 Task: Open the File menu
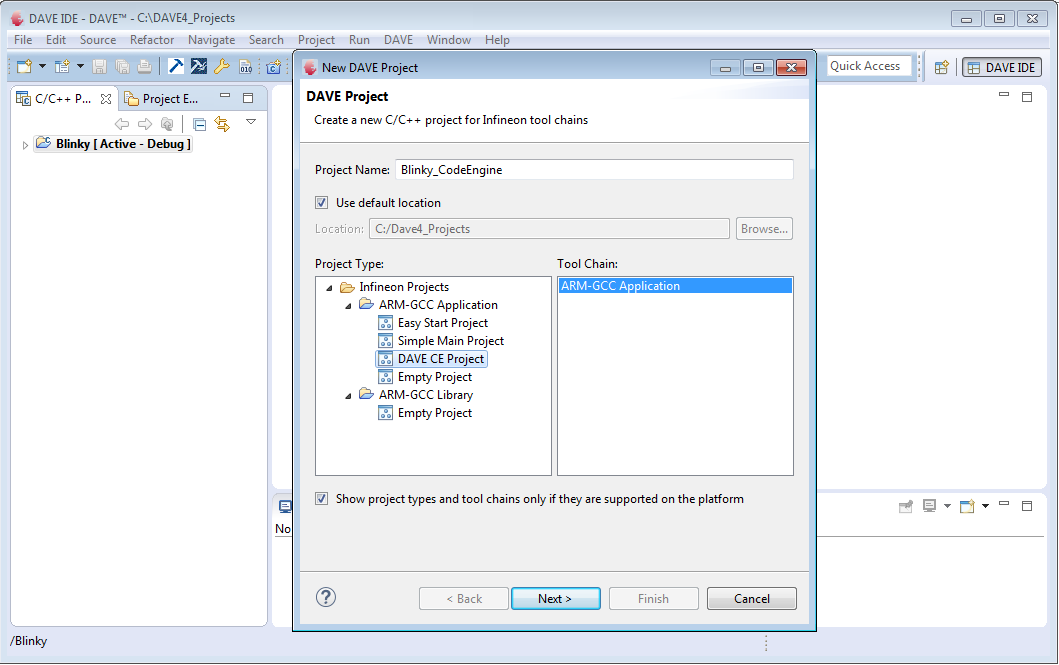(x=23, y=40)
